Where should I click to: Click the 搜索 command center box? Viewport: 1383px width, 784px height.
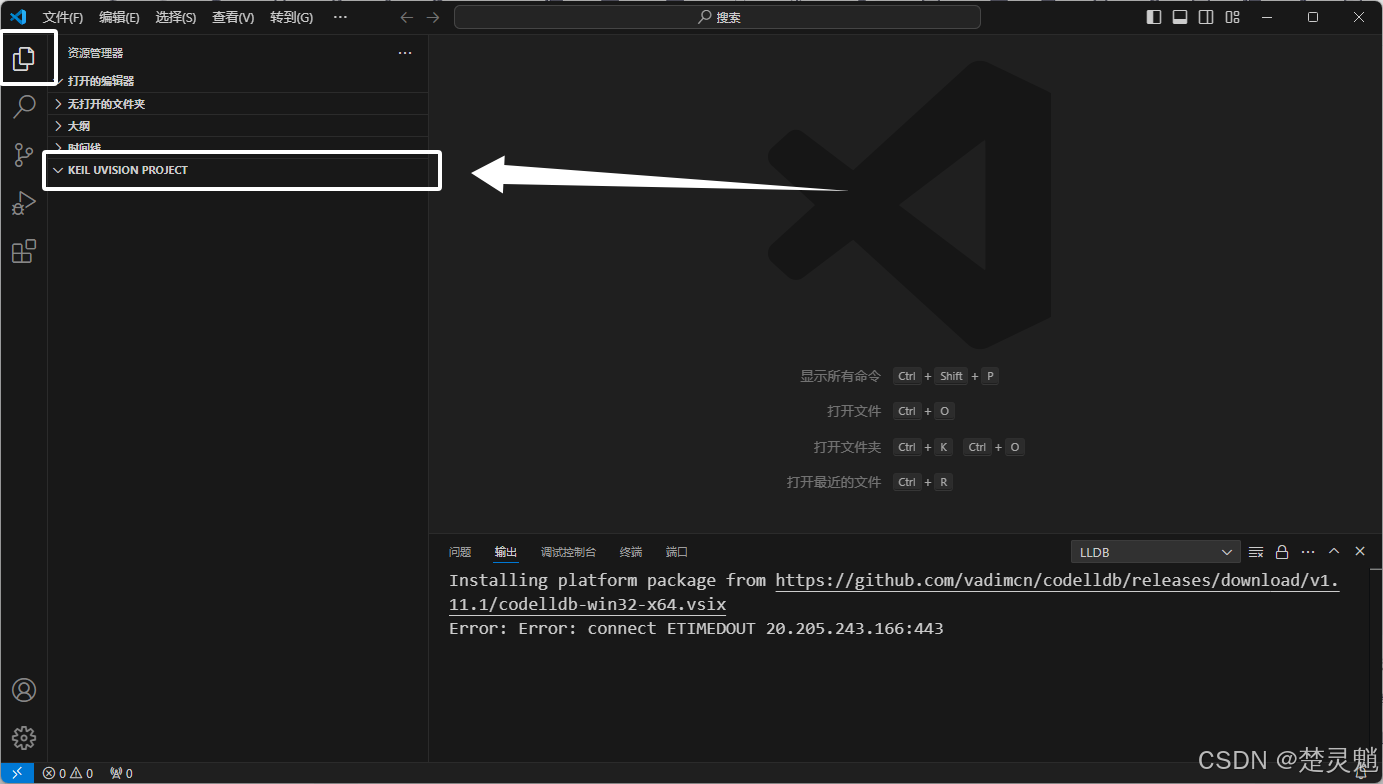coord(717,17)
